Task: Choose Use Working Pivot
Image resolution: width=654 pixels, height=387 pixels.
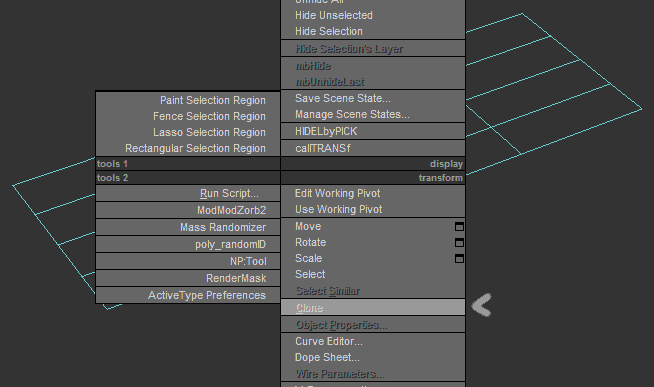Action: tap(373, 209)
